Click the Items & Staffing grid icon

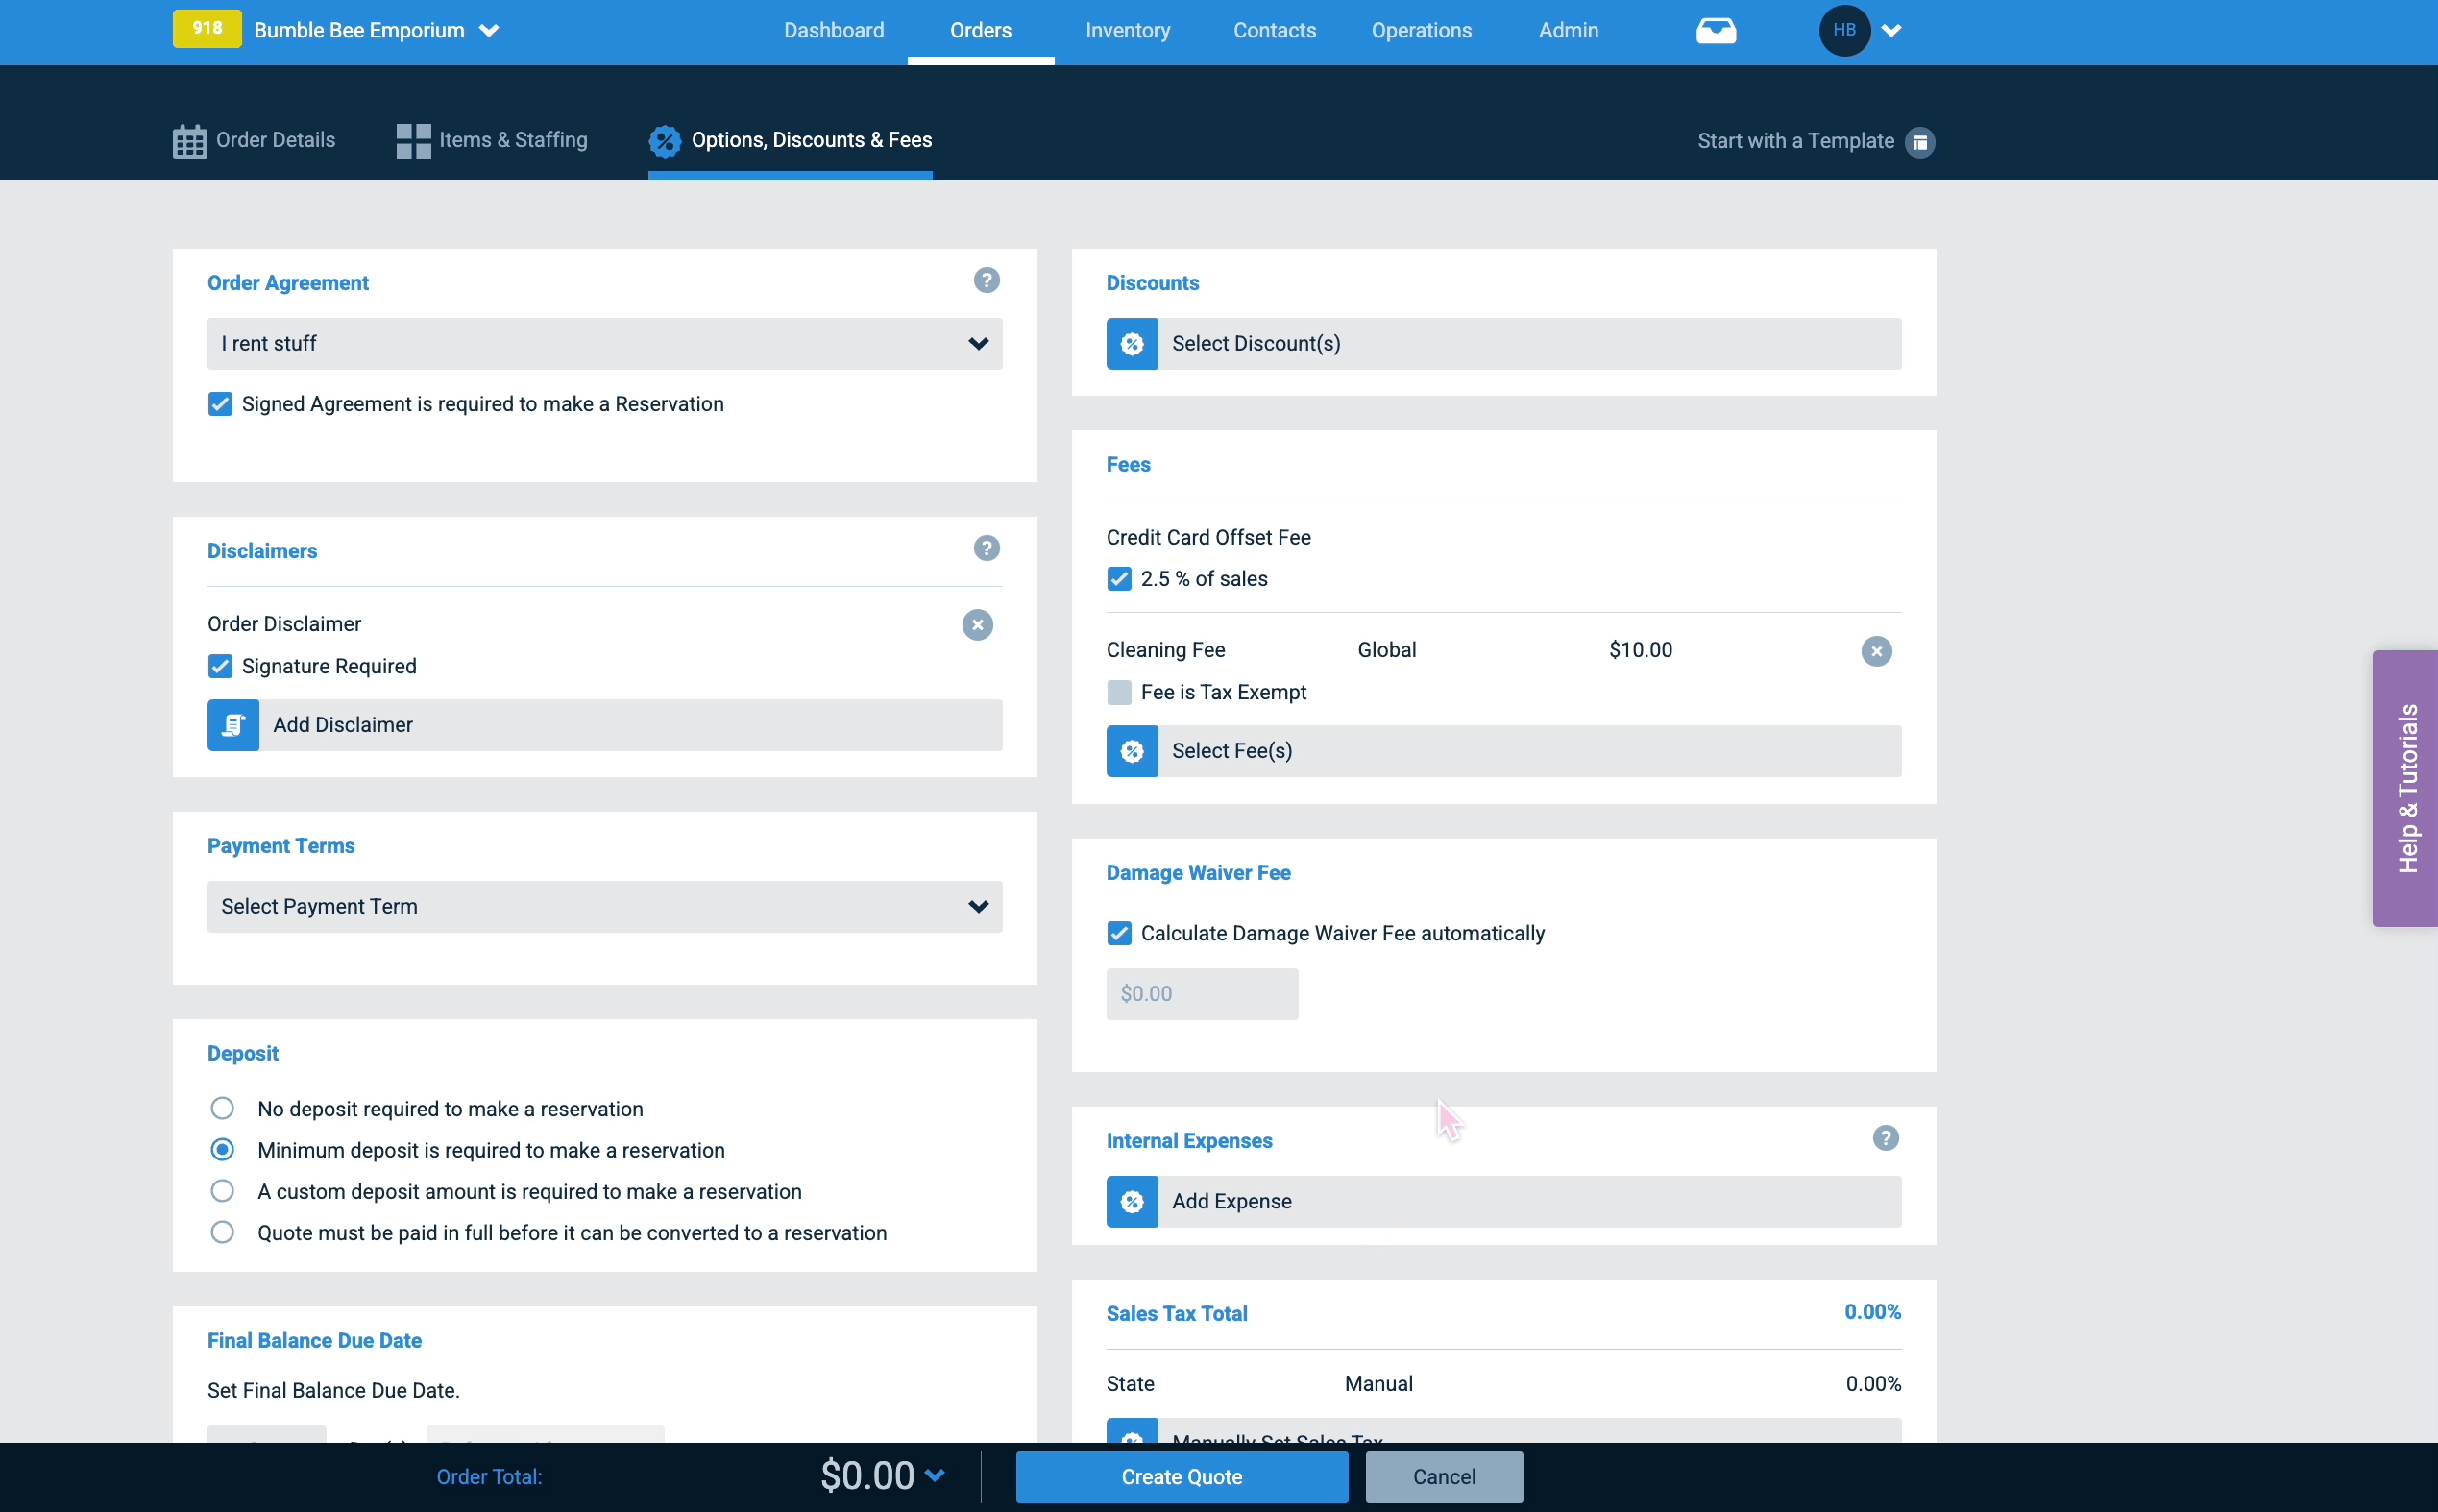(413, 141)
